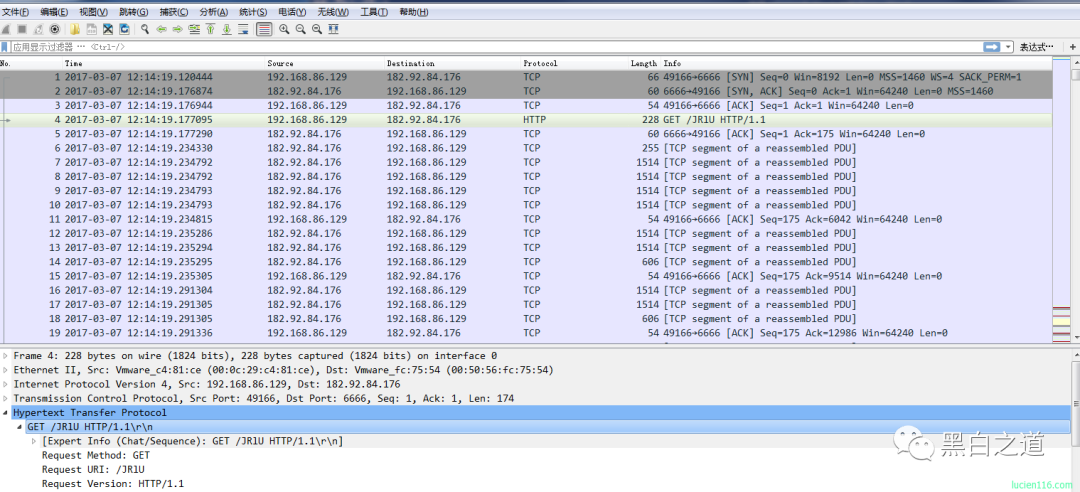Click the stop capture square icon

point(22,29)
